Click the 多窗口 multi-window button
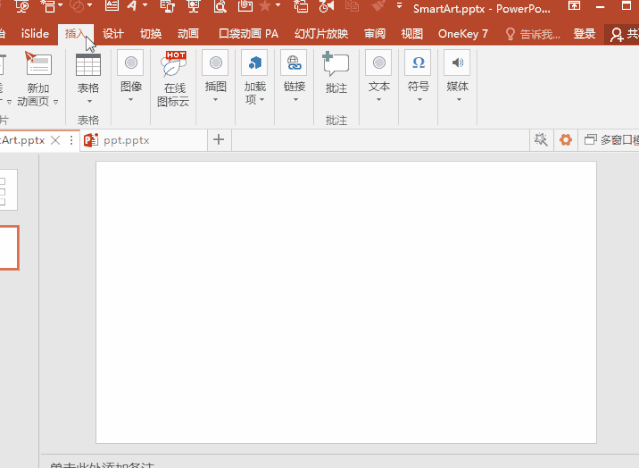Viewport: 639px width, 468px height. pos(611,140)
